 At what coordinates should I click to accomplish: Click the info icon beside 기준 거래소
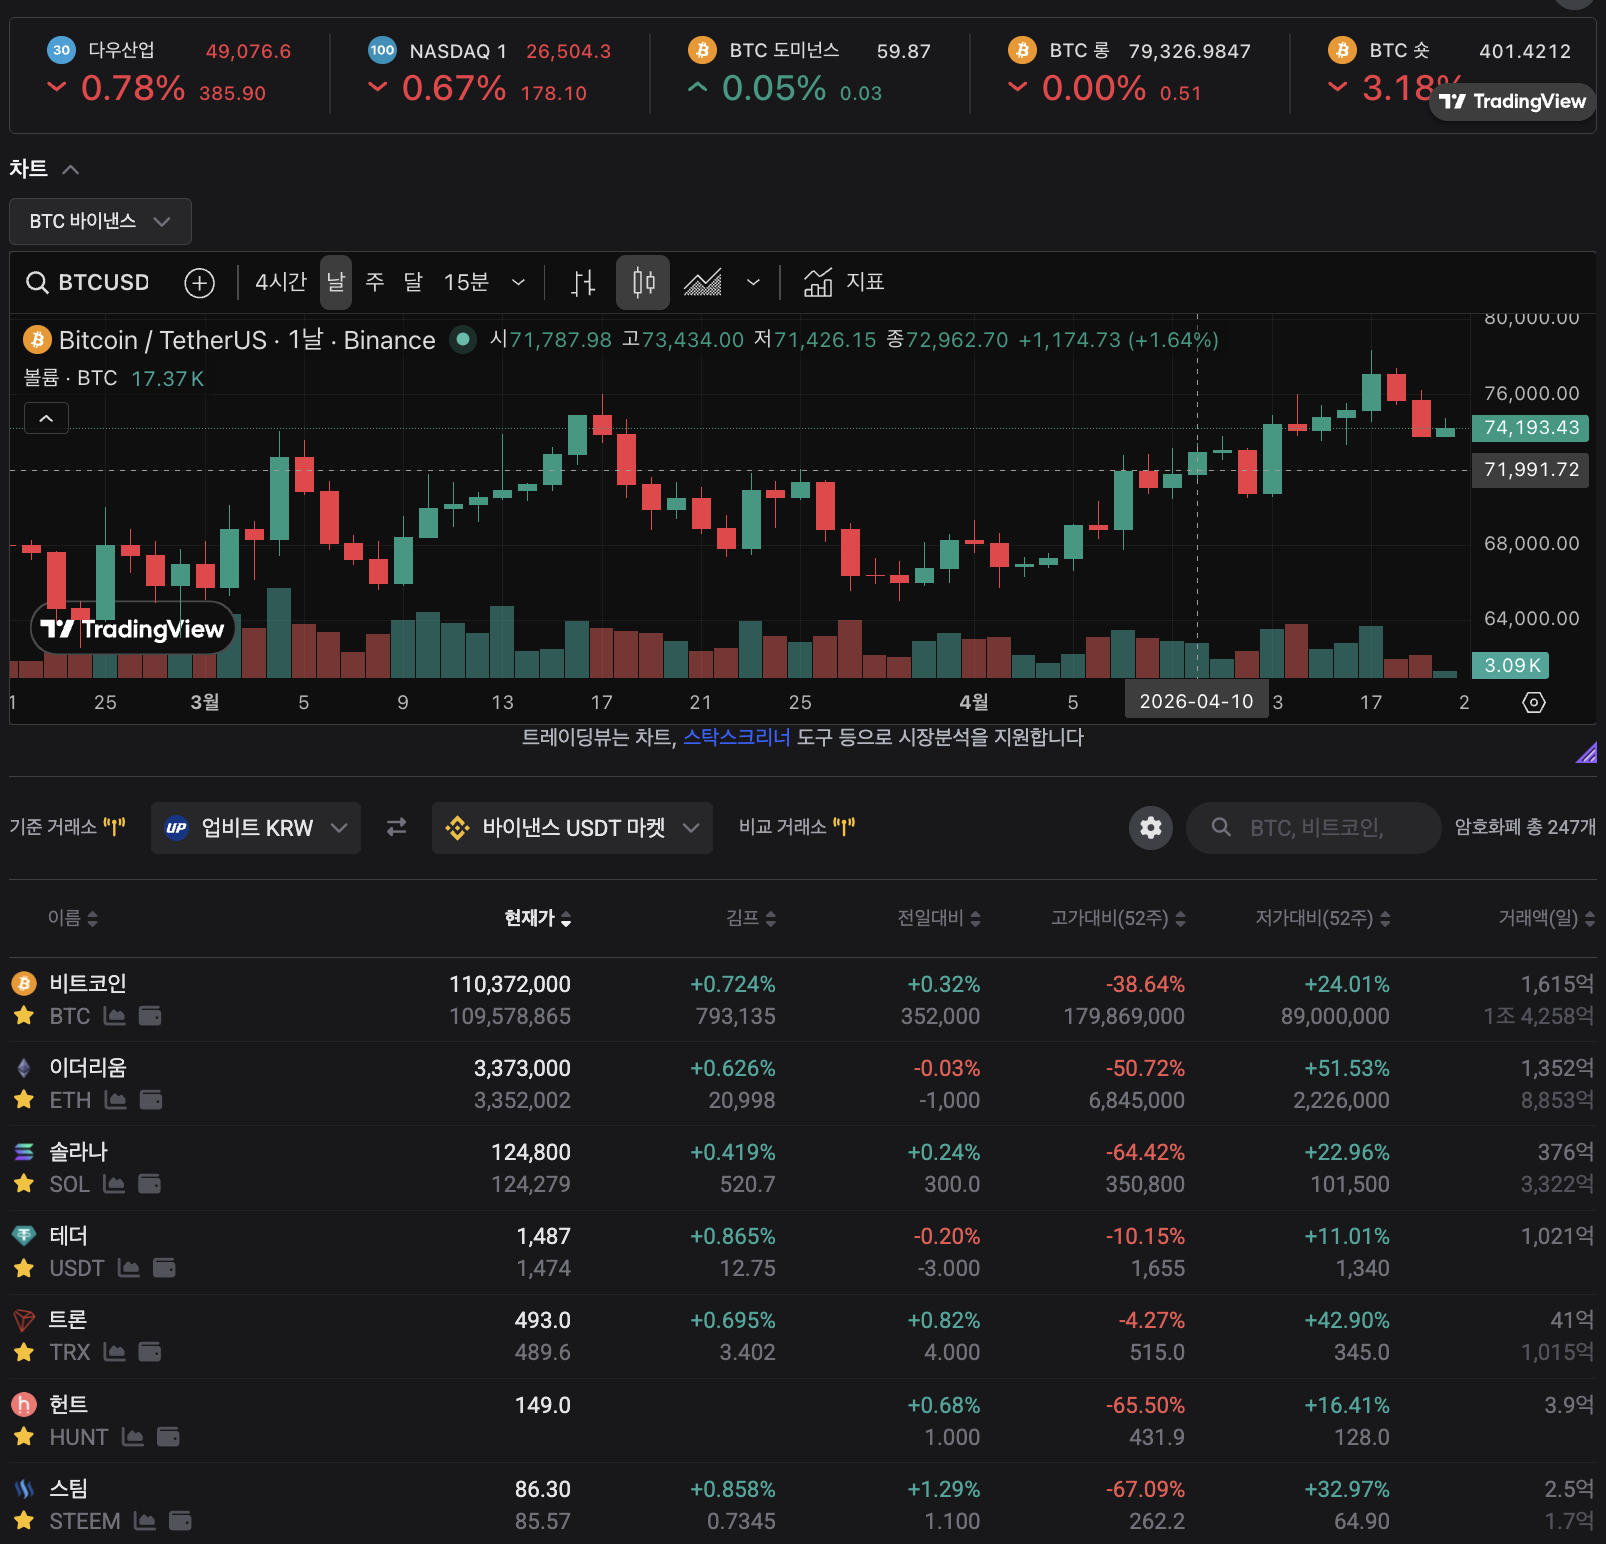pyautogui.click(x=115, y=827)
